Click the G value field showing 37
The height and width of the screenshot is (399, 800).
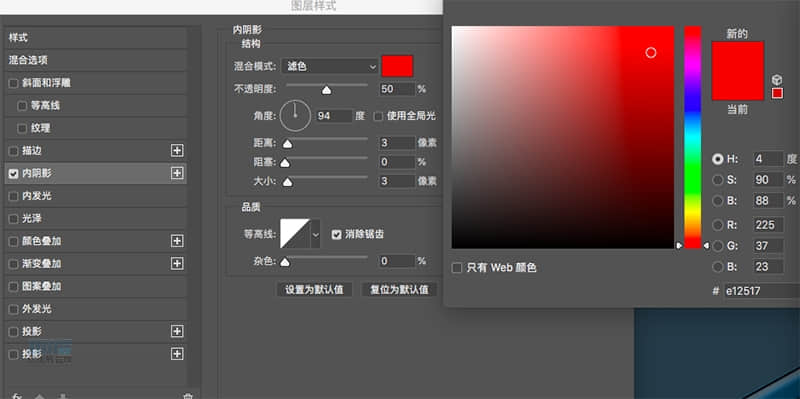click(768, 246)
